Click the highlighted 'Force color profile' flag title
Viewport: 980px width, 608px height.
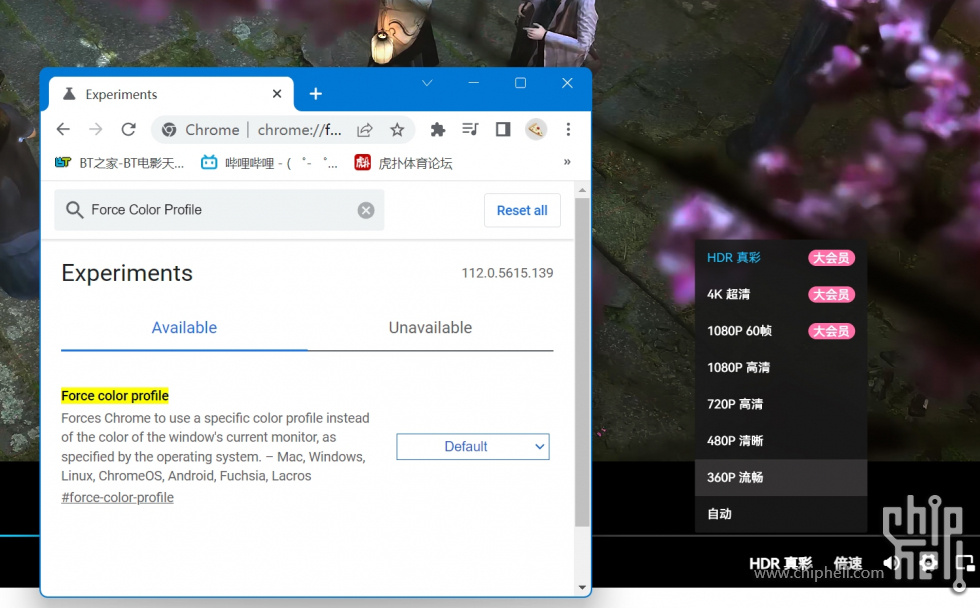click(x=115, y=396)
